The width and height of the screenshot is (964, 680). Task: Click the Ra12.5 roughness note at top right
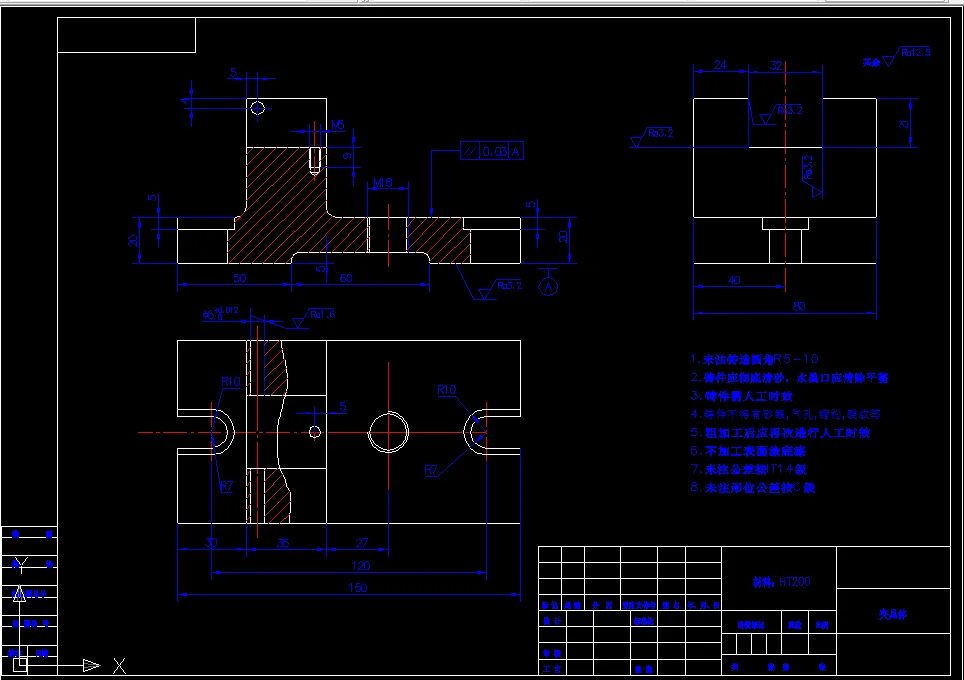pyautogui.click(x=915, y=52)
